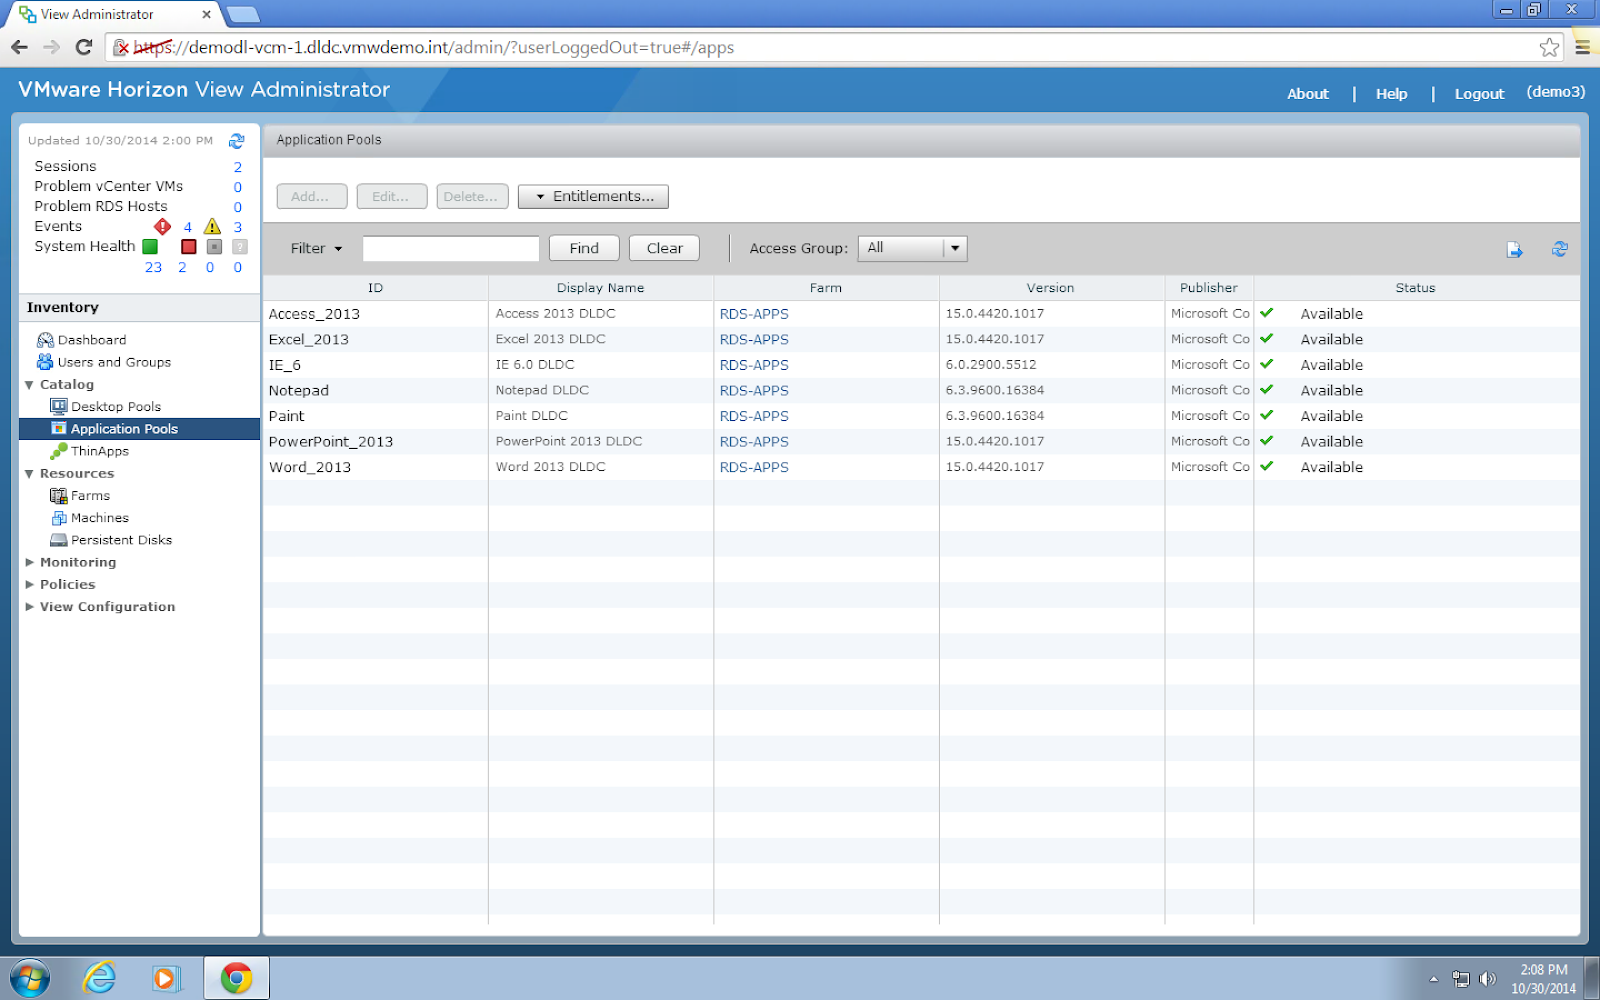Collapse the Resources tree section
The image size is (1600, 1000).
click(29, 474)
